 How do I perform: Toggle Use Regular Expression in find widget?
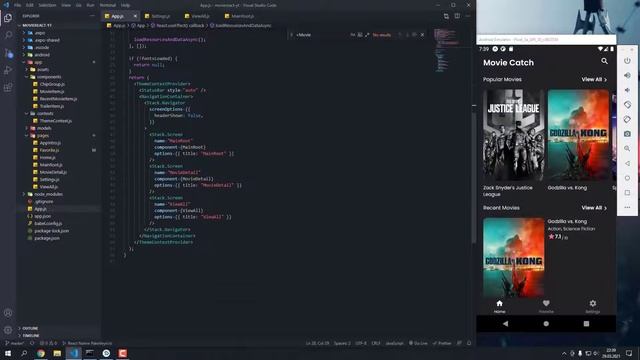coord(367,35)
